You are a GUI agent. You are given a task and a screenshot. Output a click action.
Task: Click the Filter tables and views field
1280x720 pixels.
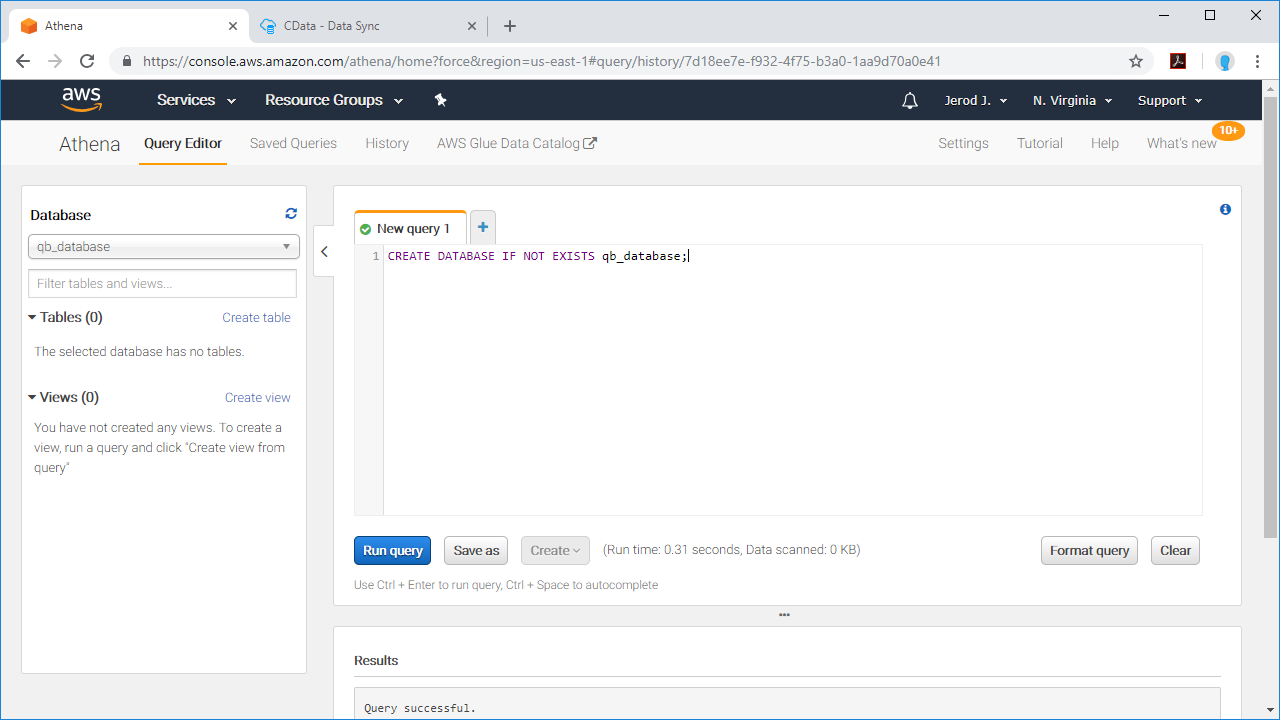pos(163,283)
